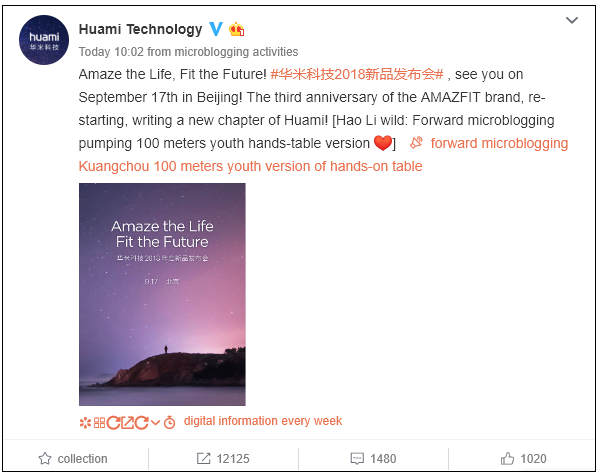Open the Huami Technology profile name
The height and width of the screenshot is (476, 600).
[x=139, y=29]
